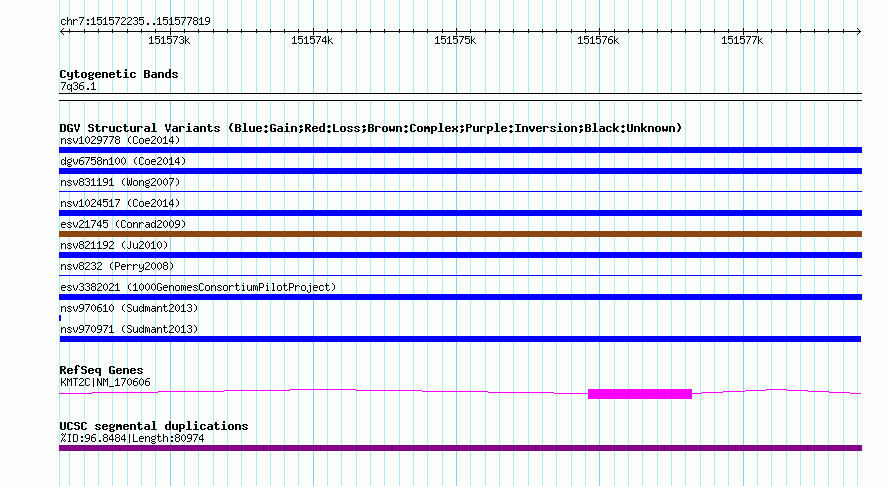
Task: Open variant label nsv8232 (Perry2008)
Action: 117,266
